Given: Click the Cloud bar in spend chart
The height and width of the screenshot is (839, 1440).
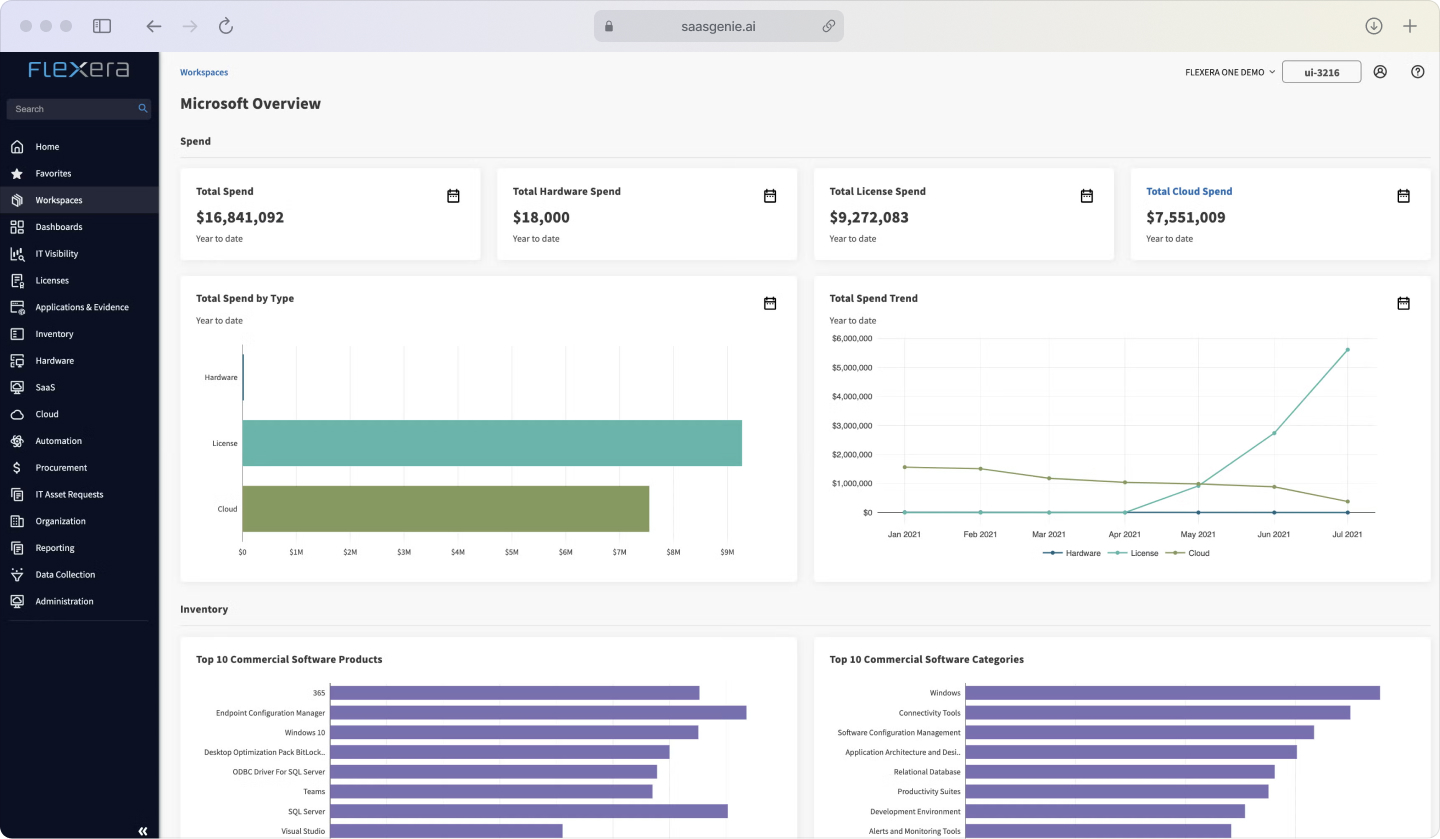Looking at the screenshot, I should click(x=446, y=509).
